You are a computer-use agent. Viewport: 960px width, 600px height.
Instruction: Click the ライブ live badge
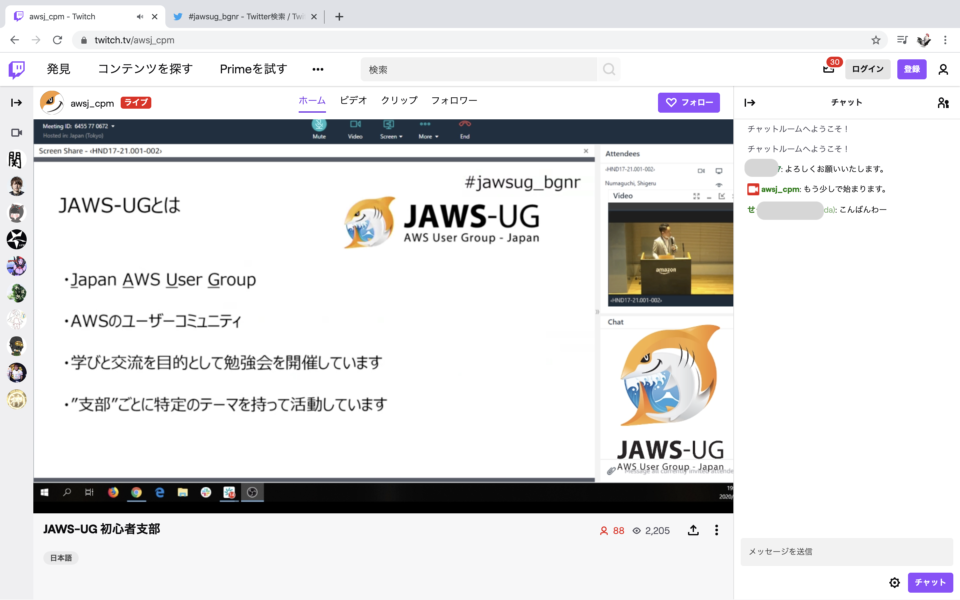pyautogui.click(x=135, y=102)
